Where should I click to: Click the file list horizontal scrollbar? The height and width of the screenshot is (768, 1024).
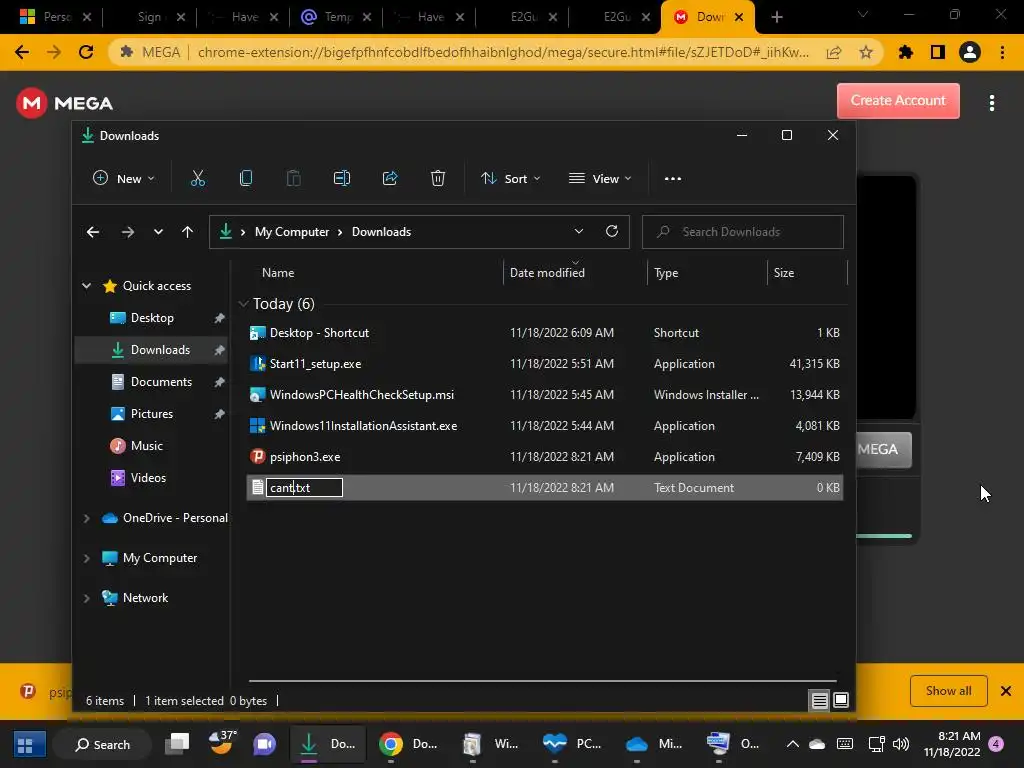click(542, 680)
